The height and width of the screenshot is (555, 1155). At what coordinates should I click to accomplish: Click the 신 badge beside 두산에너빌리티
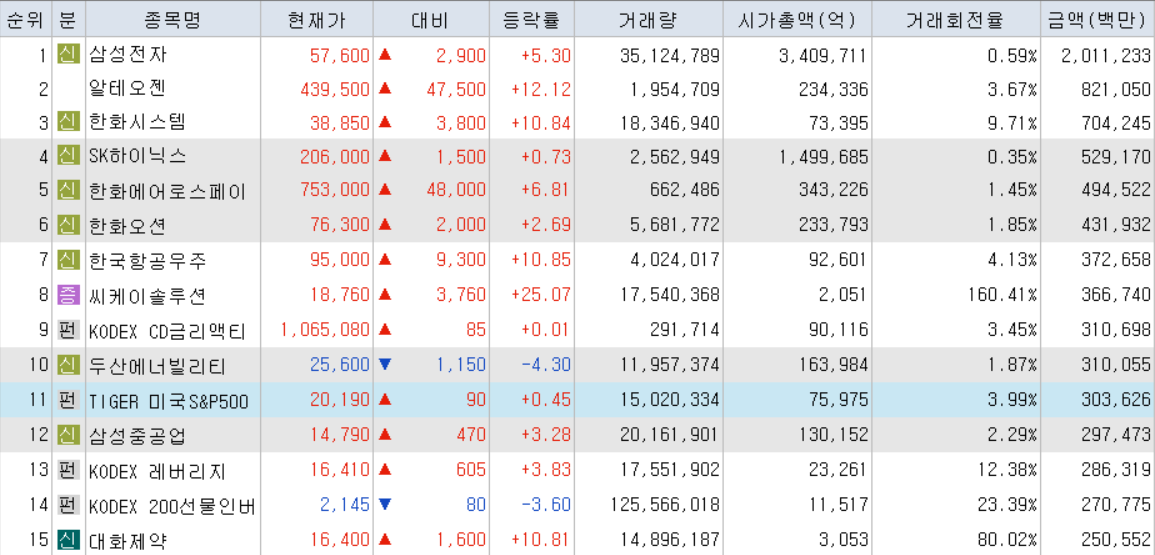pyautogui.click(x=68, y=364)
